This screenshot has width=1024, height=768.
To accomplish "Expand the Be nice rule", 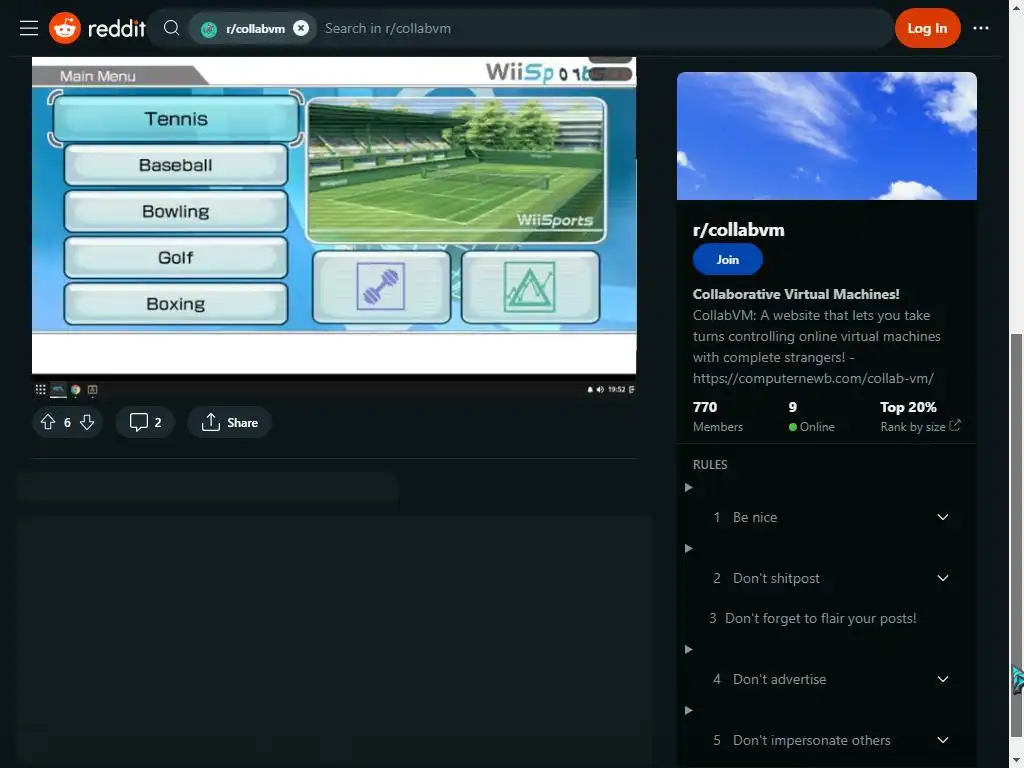I will point(942,517).
